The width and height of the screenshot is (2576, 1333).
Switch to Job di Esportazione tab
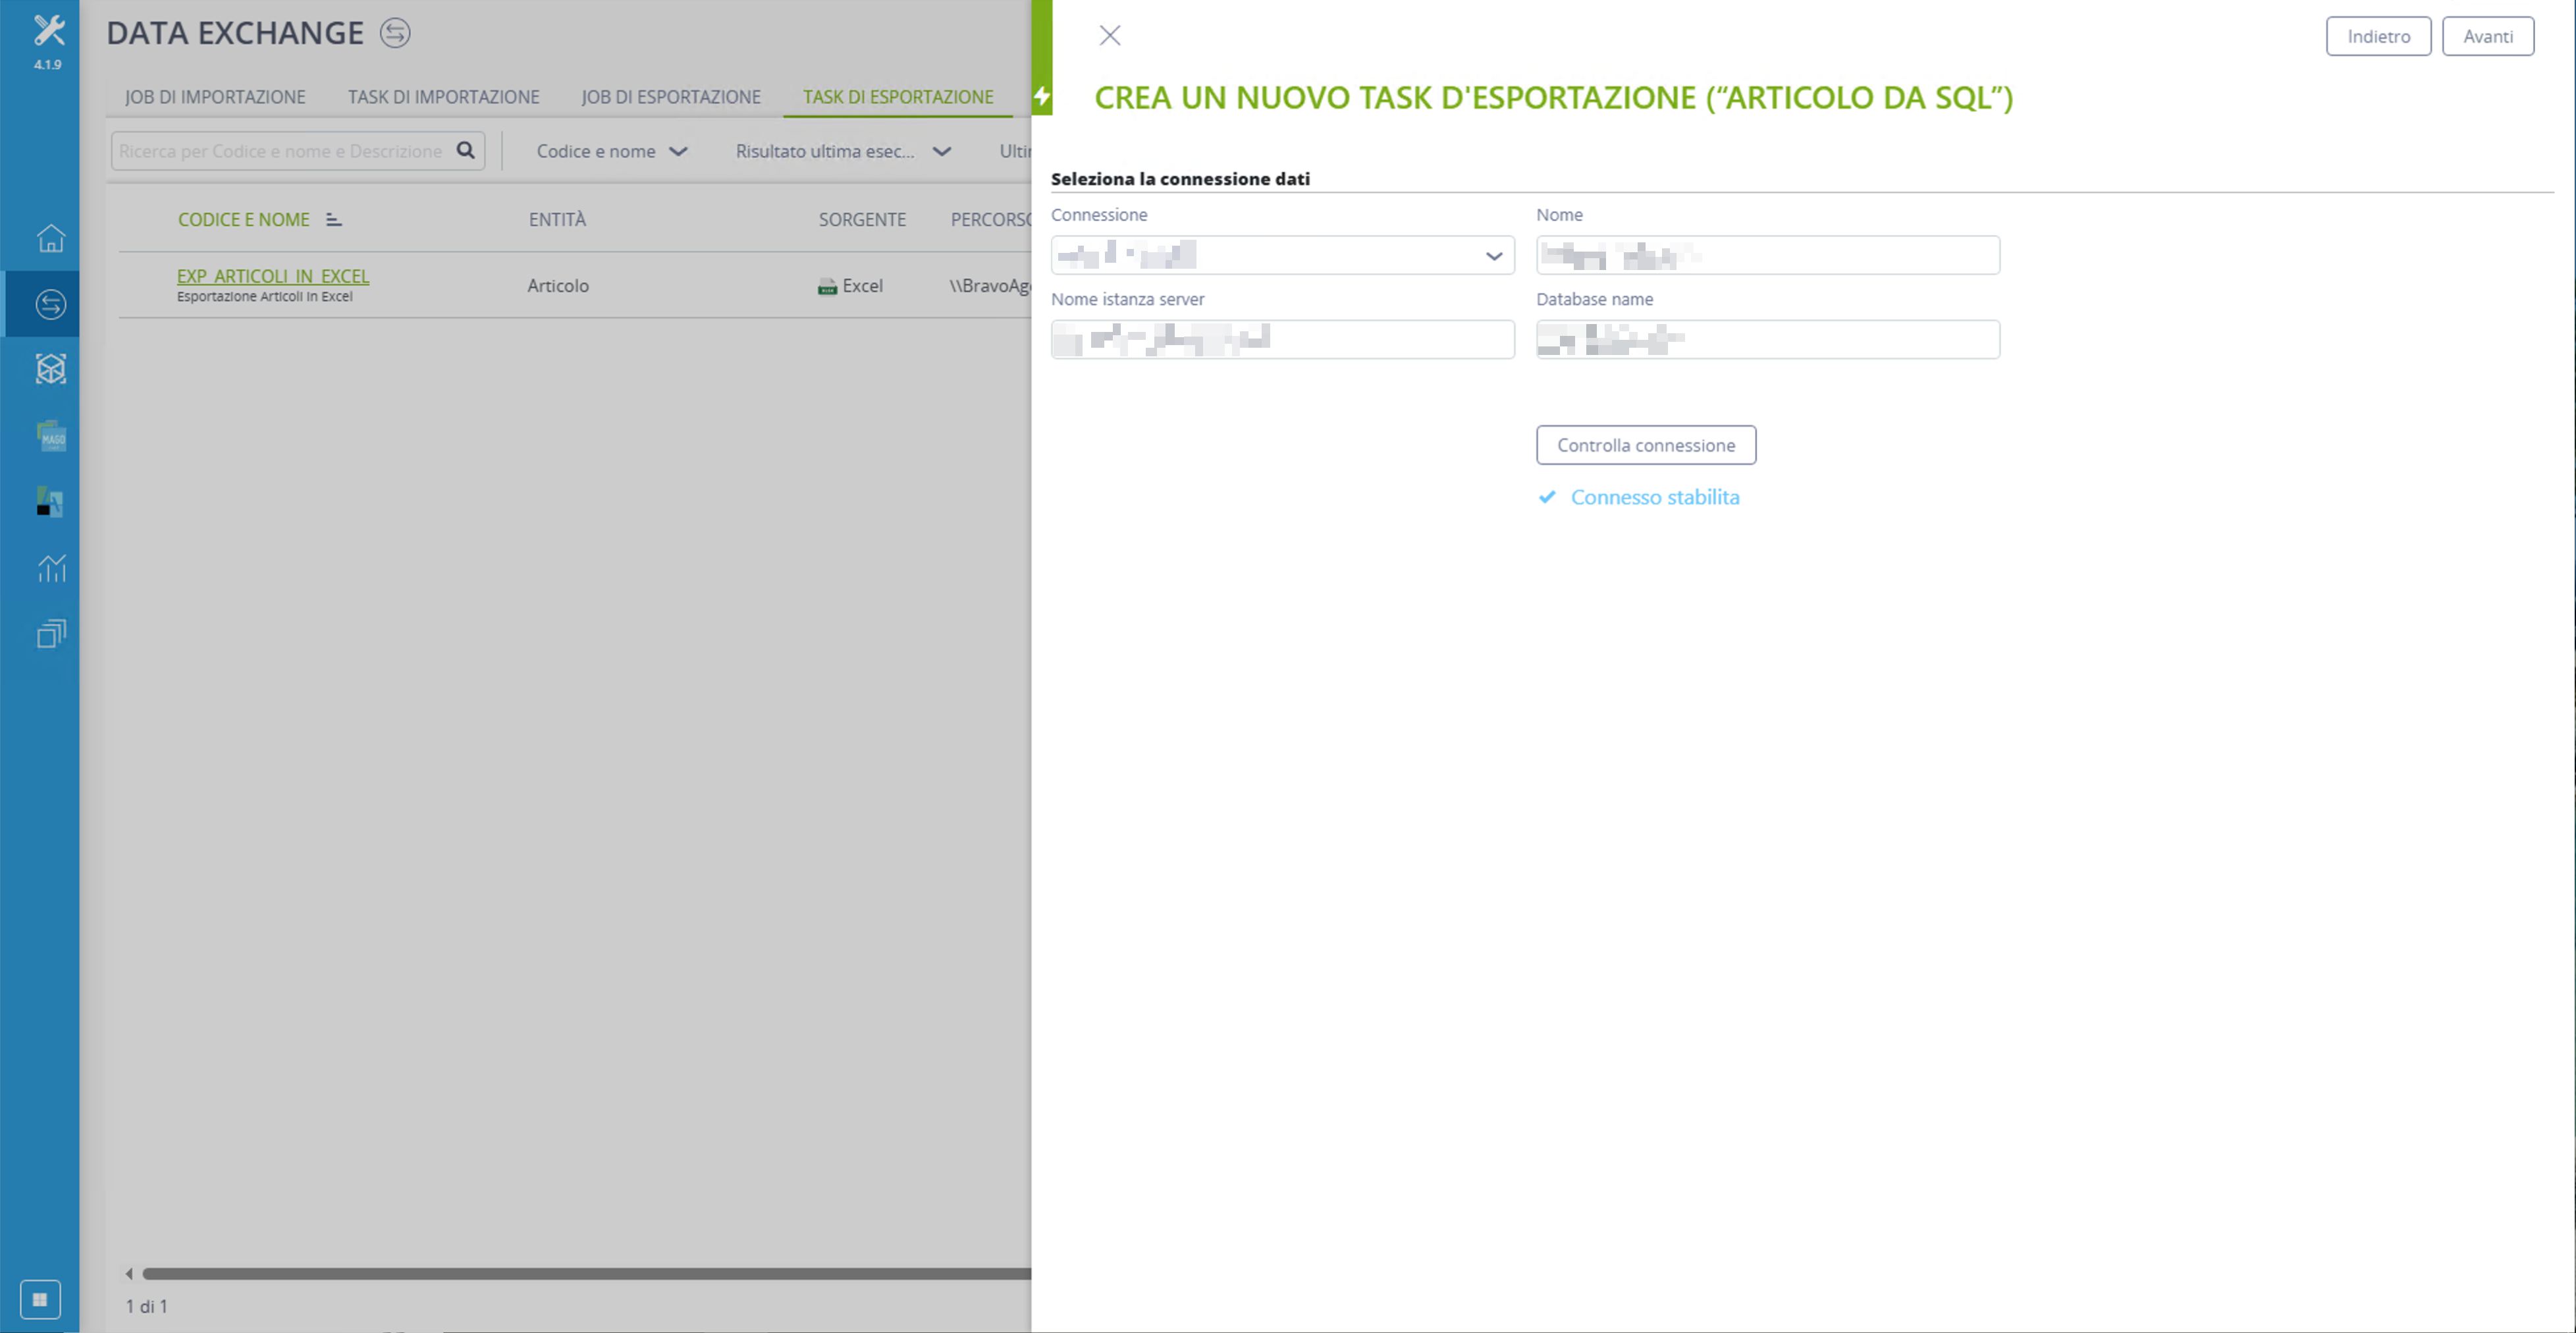pyautogui.click(x=671, y=97)
